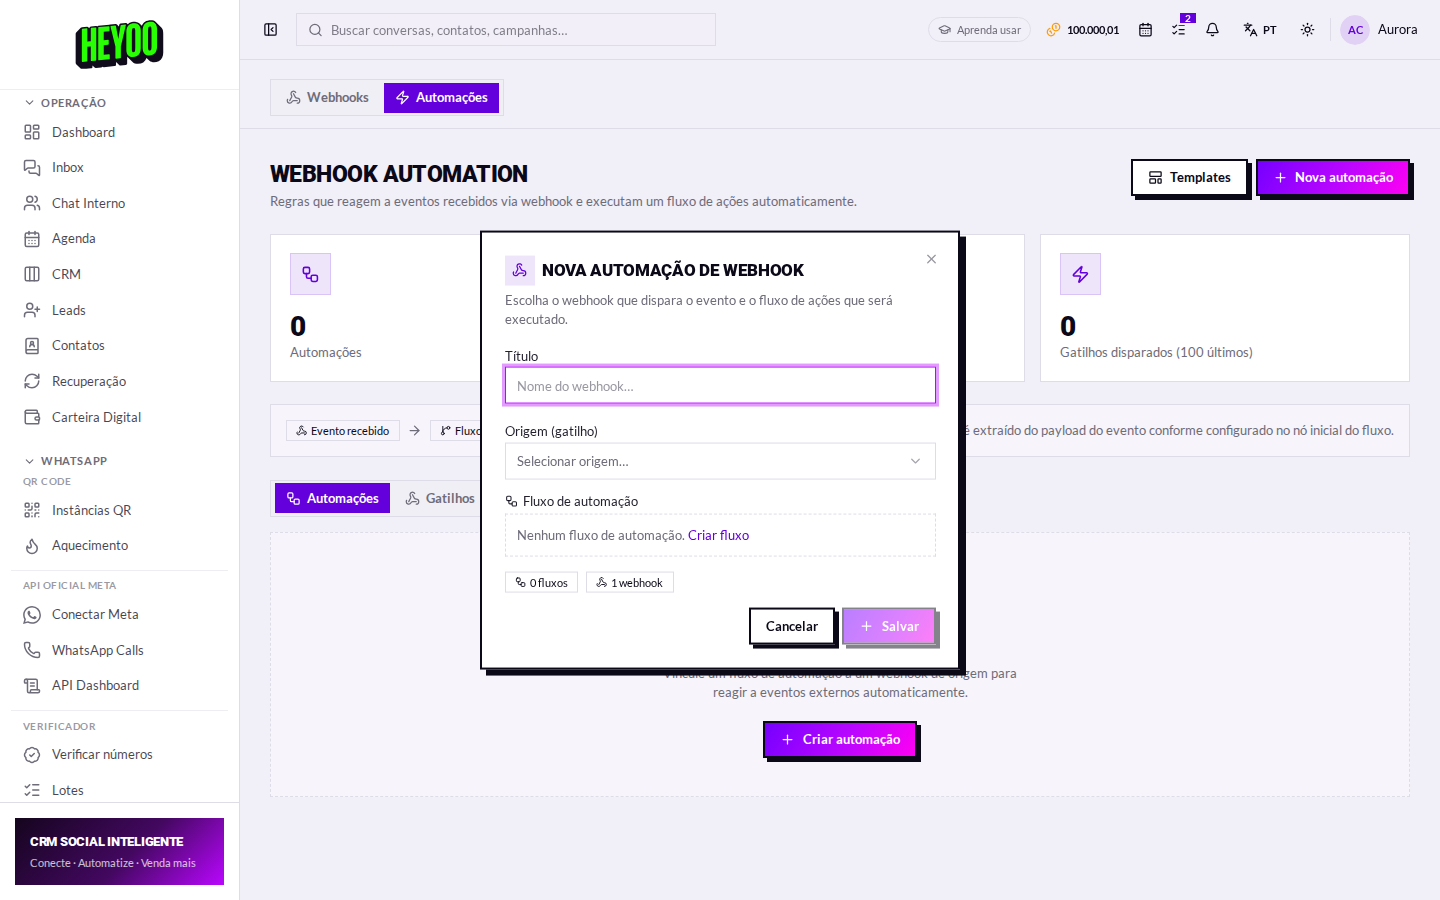Screen dimensions: 1440x900
Task: Close the webhook automation dialog
Action: [931, 259]
